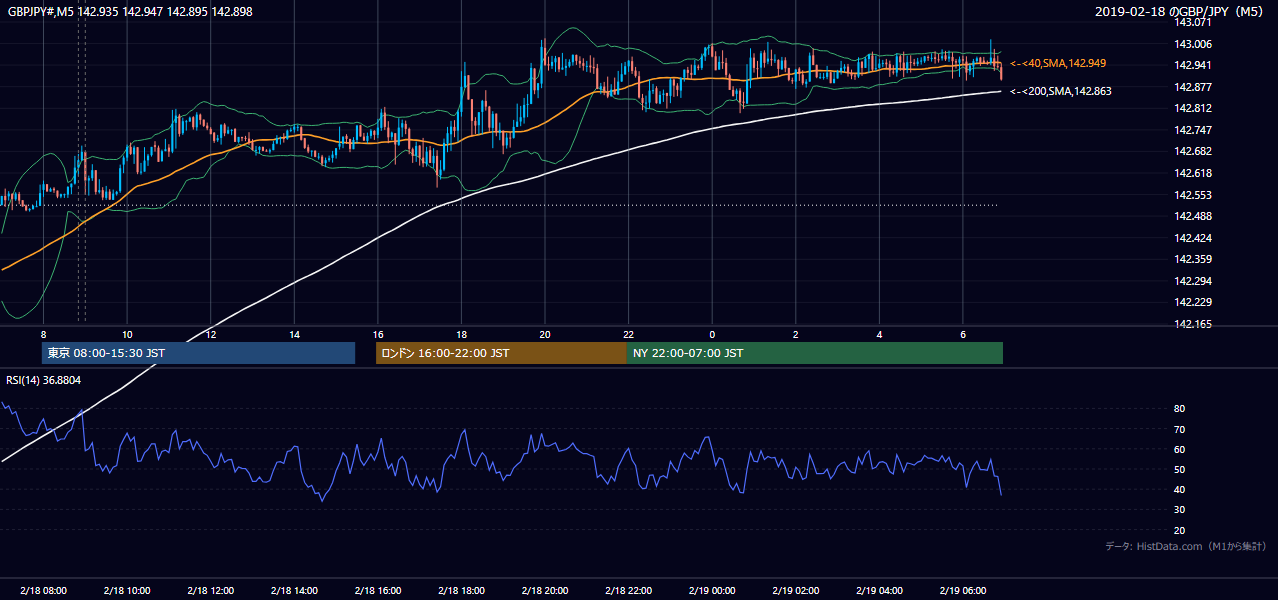Select the orange 40 SMA label 142.949
Image resolution: width=1278 pixels, height=600 pixels.
(1058, 63)
